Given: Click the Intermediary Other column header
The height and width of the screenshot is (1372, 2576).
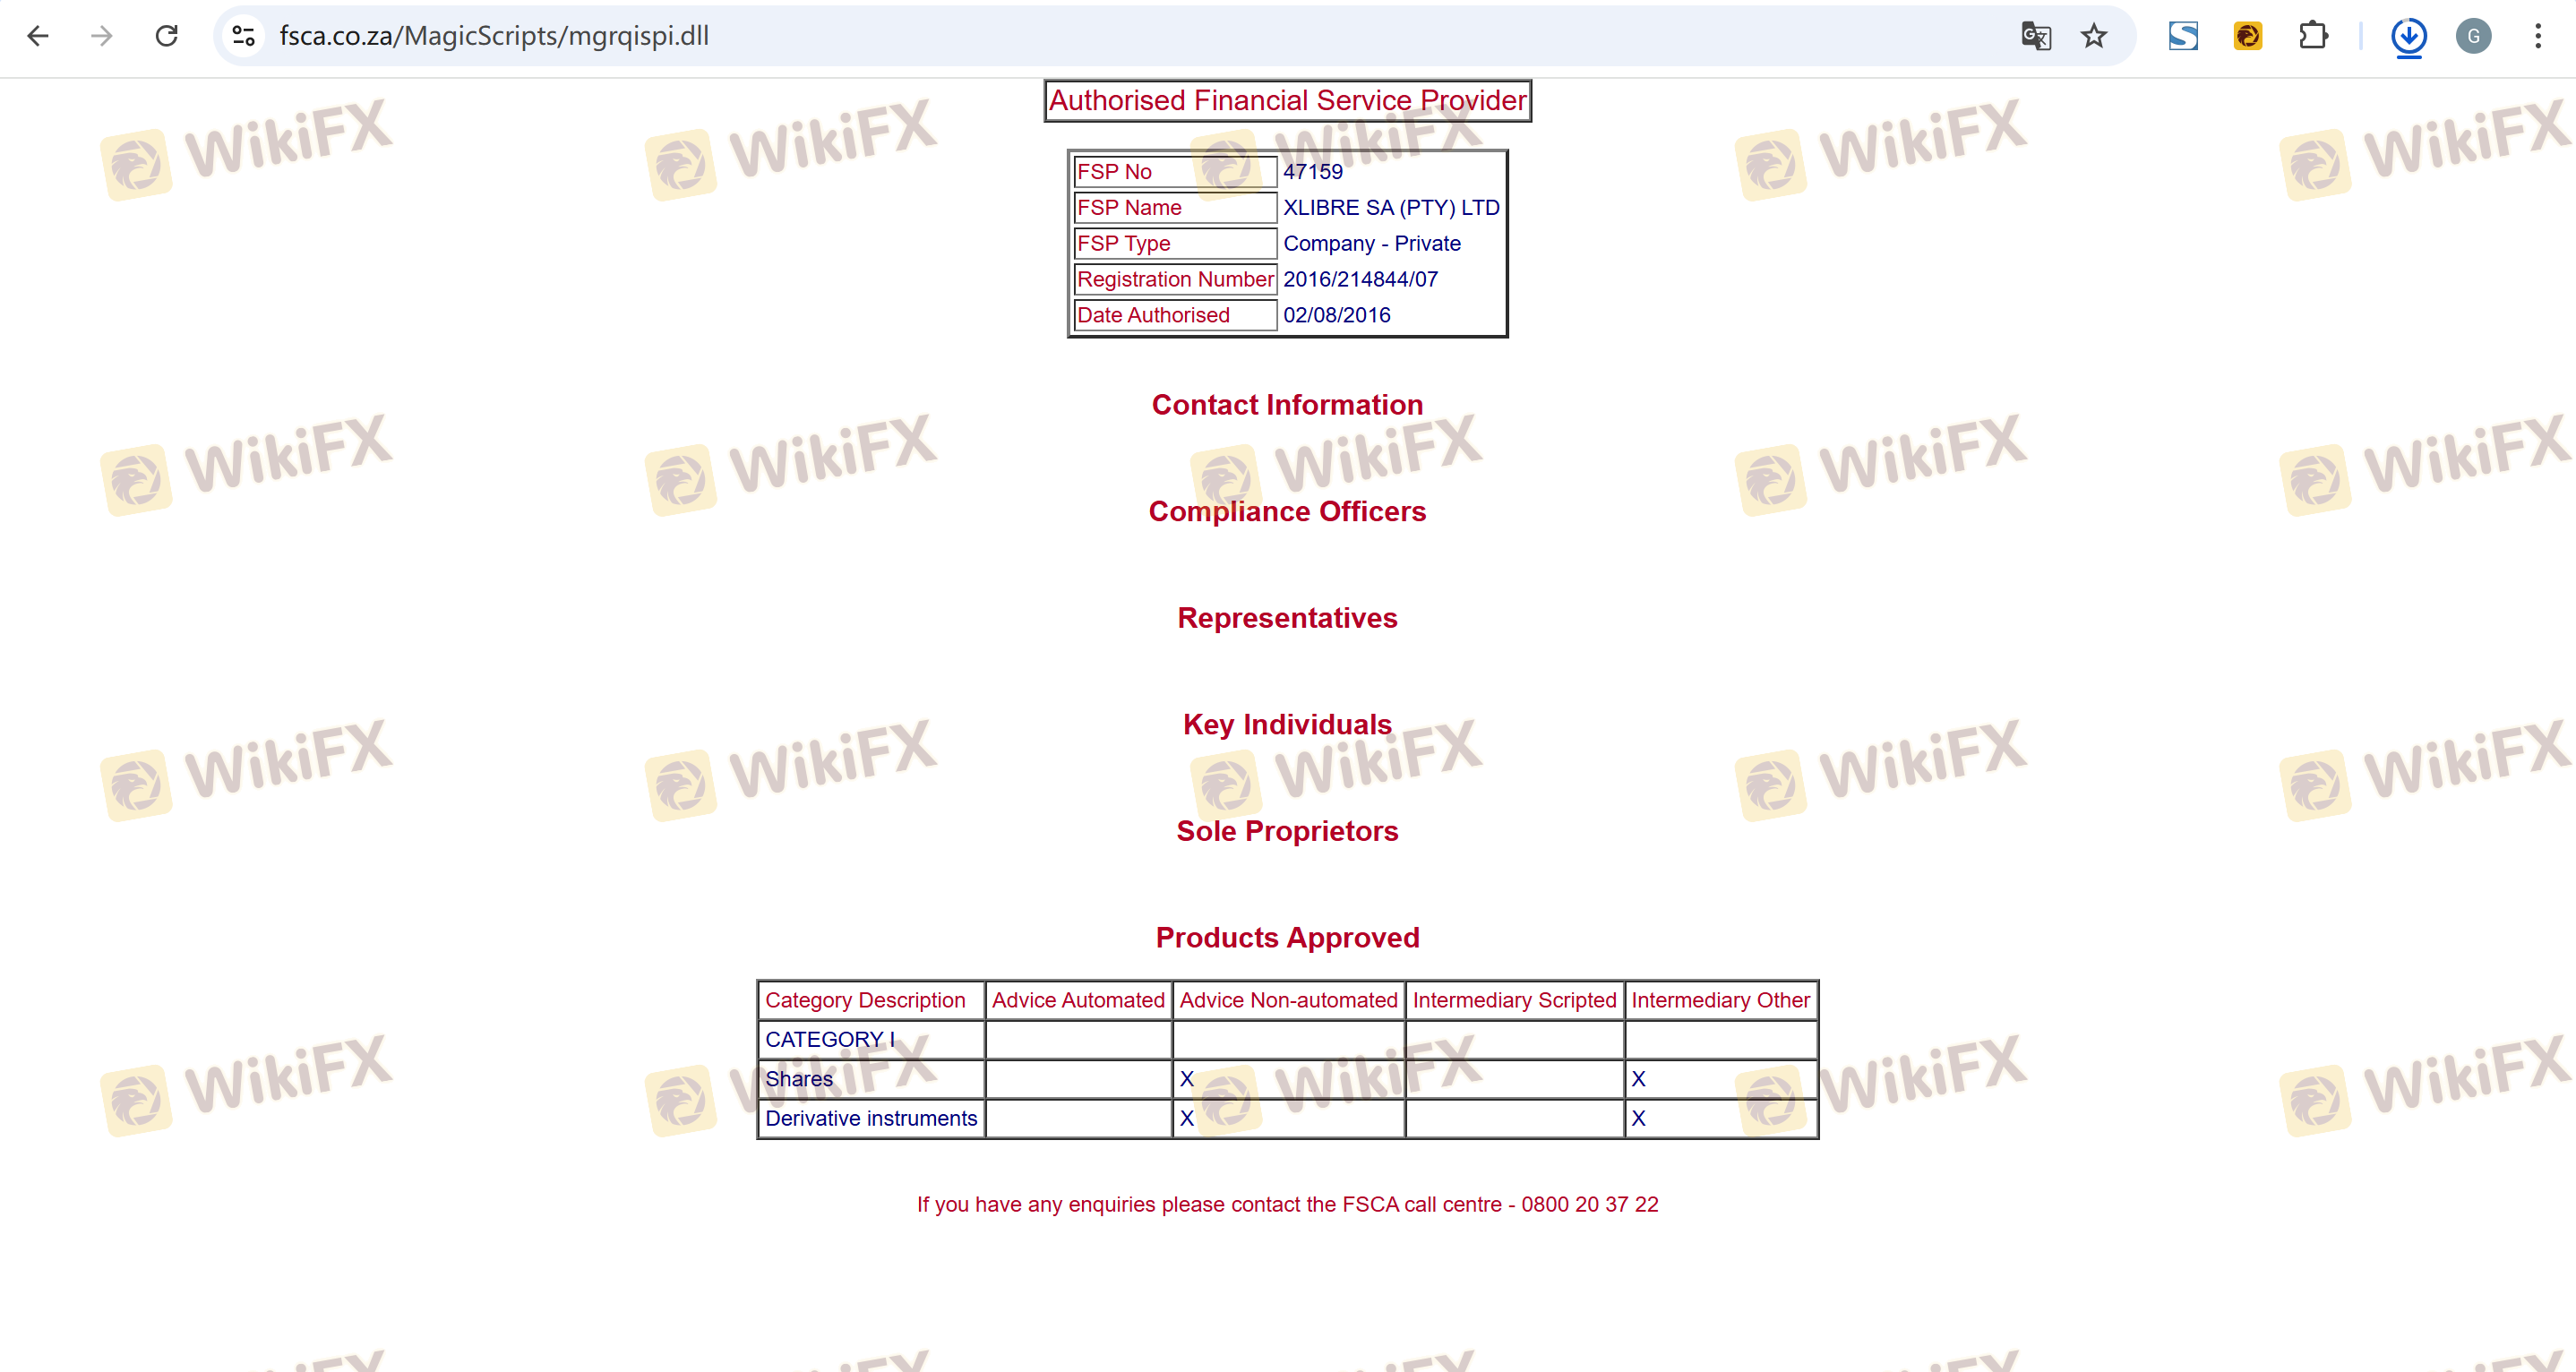Looking at the screenshot, I should (x=1720, y=1001).
